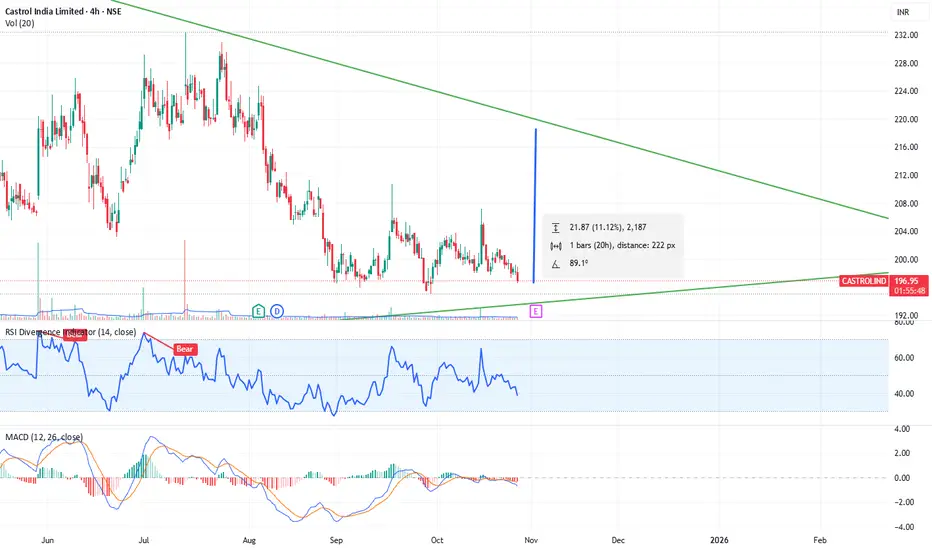Click the Nov label on the time axis
The height and width of the screenshot is (550, 932).
coord(531,540)
